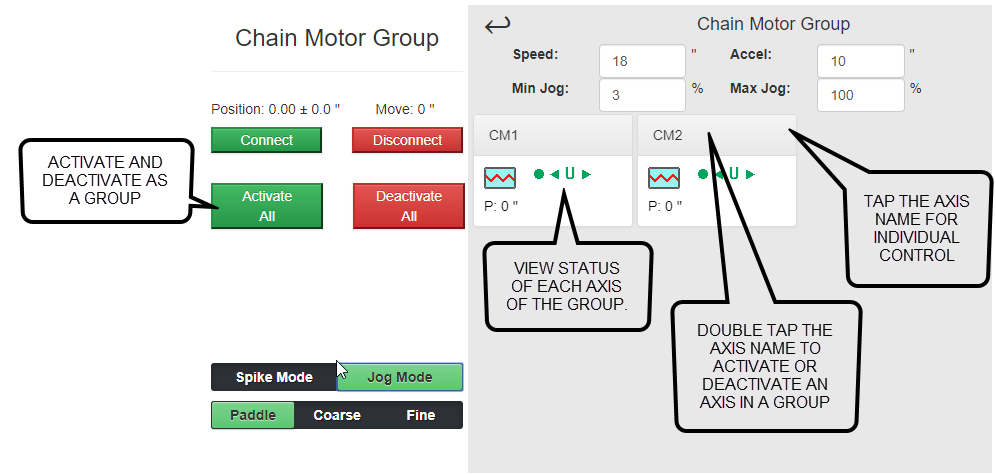Click CM1 right arrow indicator
The image size is (996, 474).
pos(586,174)
